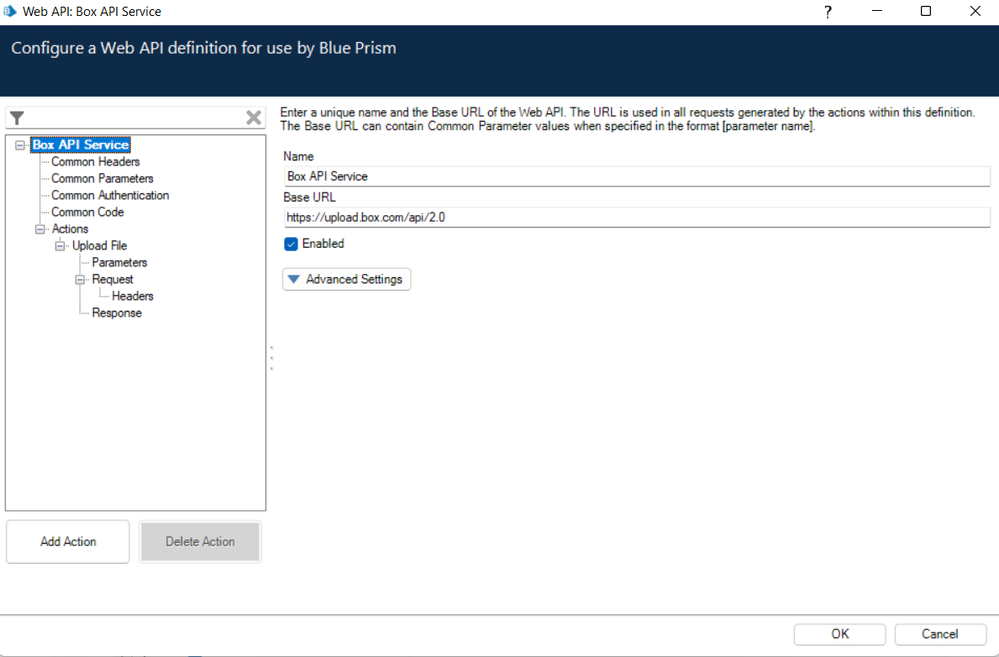Collapse the Actions tree node
999x657 pixels.
tap(40, 229)
